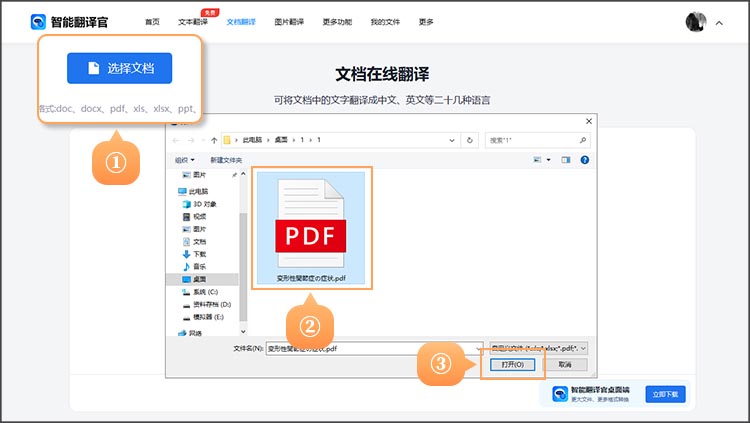This screenshot has height=423, width=750.
Task: Click the 选择文档 button
Action: coord(119,68)
